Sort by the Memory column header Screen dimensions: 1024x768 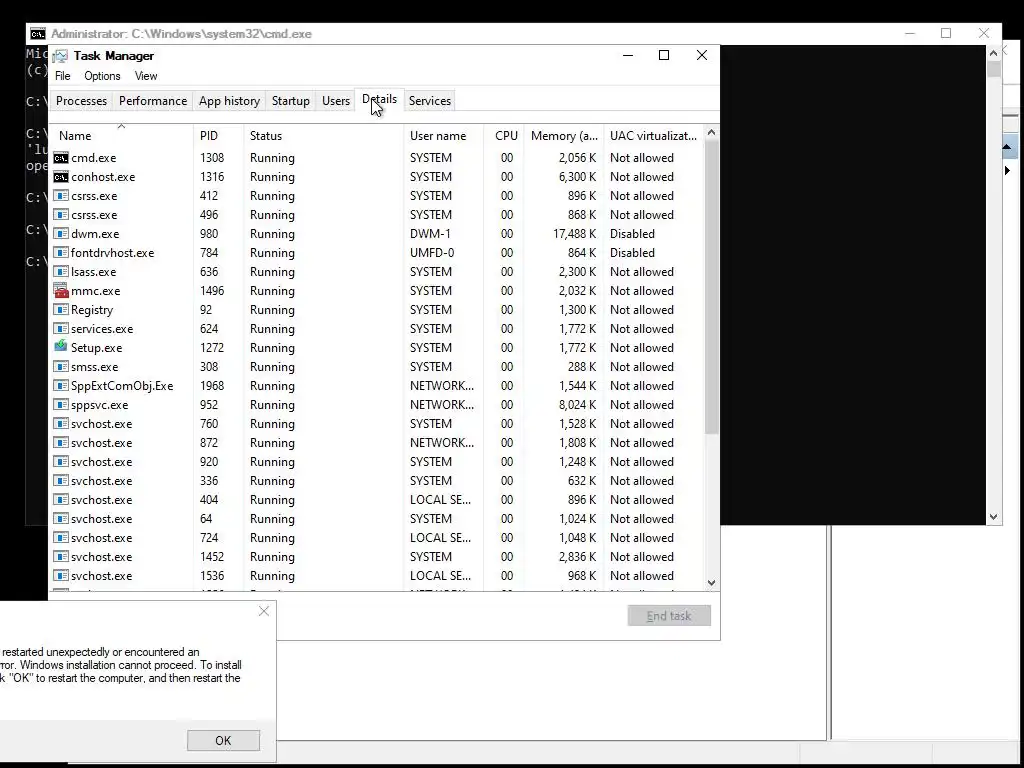click(564, 136)
